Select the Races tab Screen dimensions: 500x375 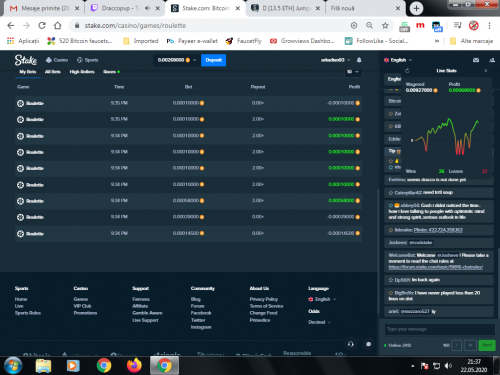pos(111,72)
